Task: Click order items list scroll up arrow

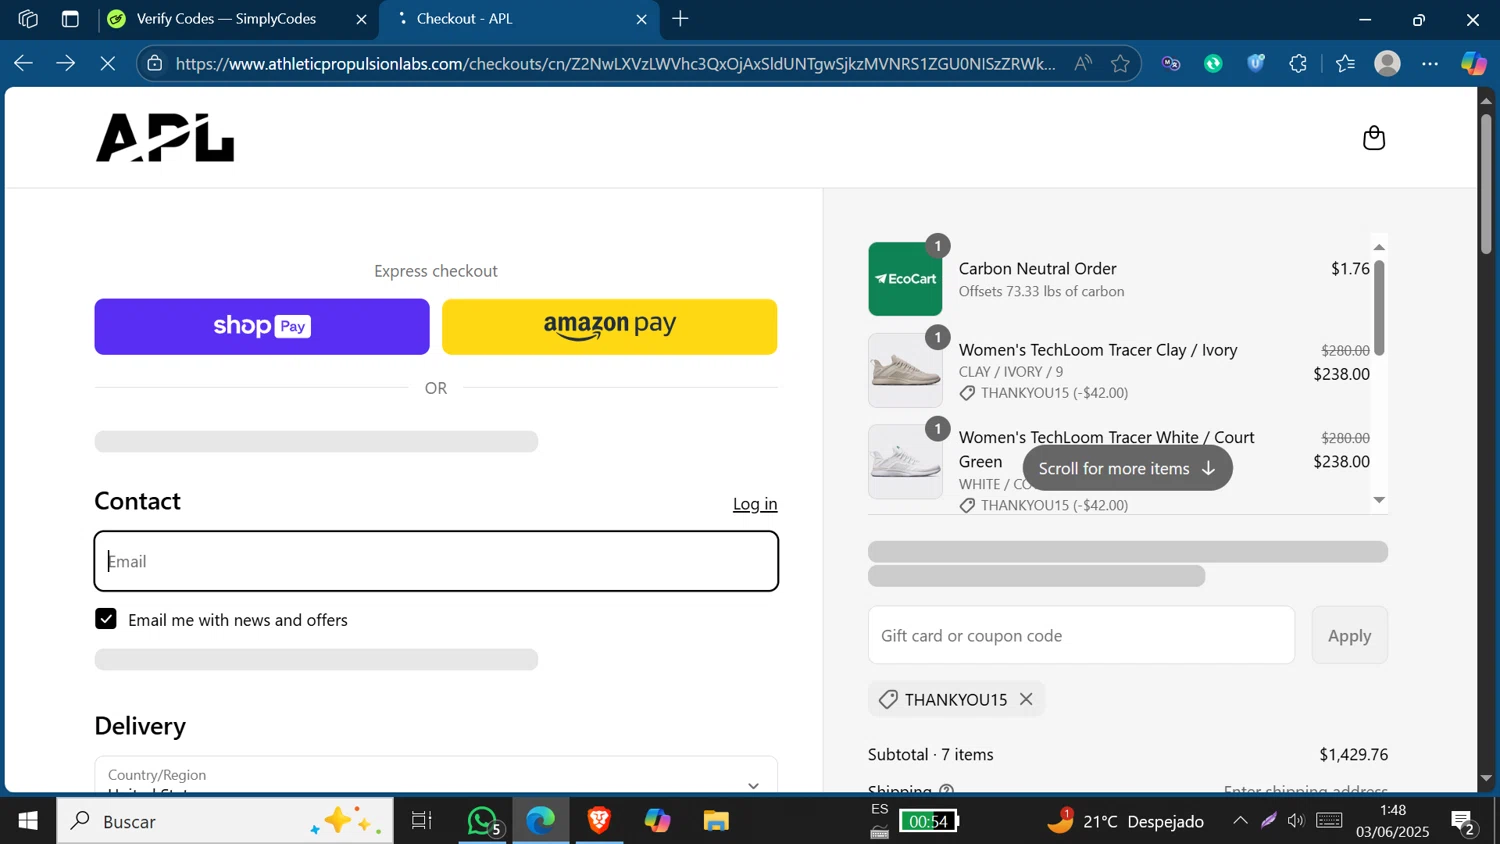Action: point(1379,247)
